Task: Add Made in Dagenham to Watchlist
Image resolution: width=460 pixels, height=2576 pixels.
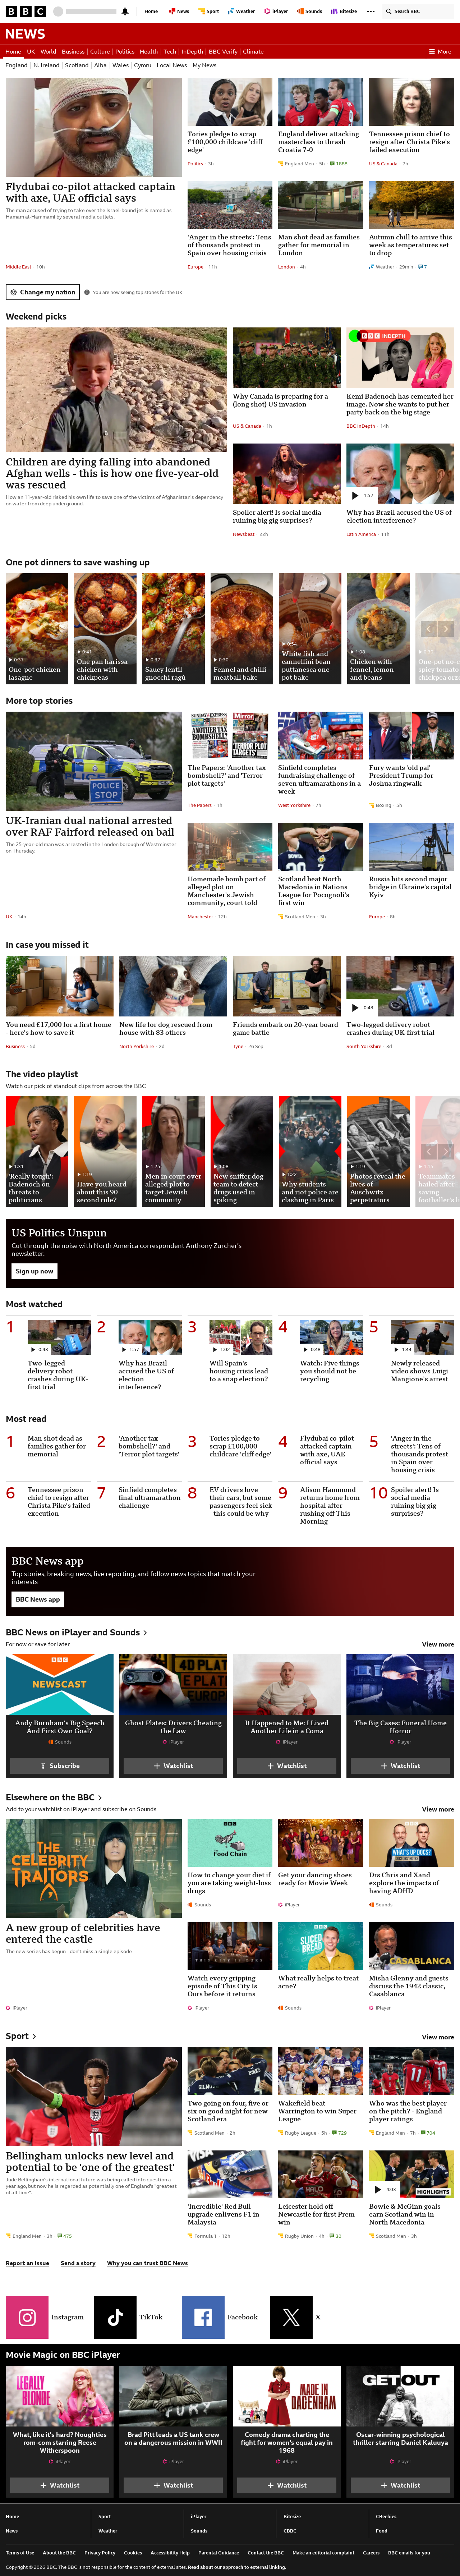Action: point(287,2485)
